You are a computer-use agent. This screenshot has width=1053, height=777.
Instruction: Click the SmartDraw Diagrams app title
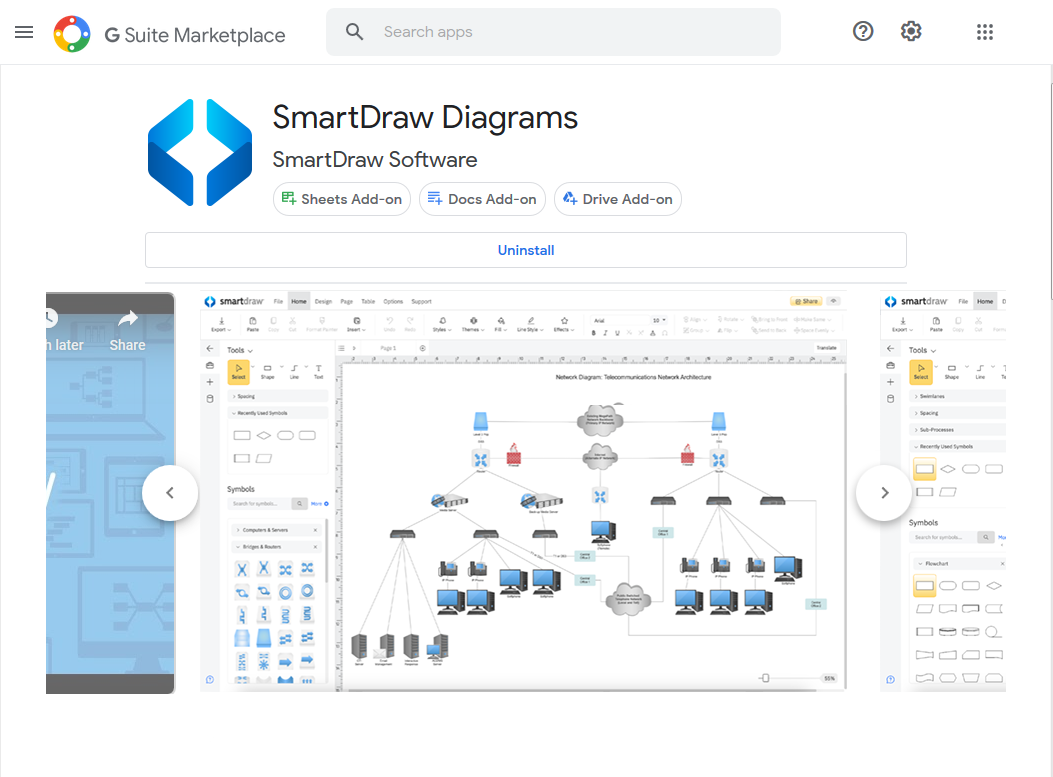pos(425,118)
